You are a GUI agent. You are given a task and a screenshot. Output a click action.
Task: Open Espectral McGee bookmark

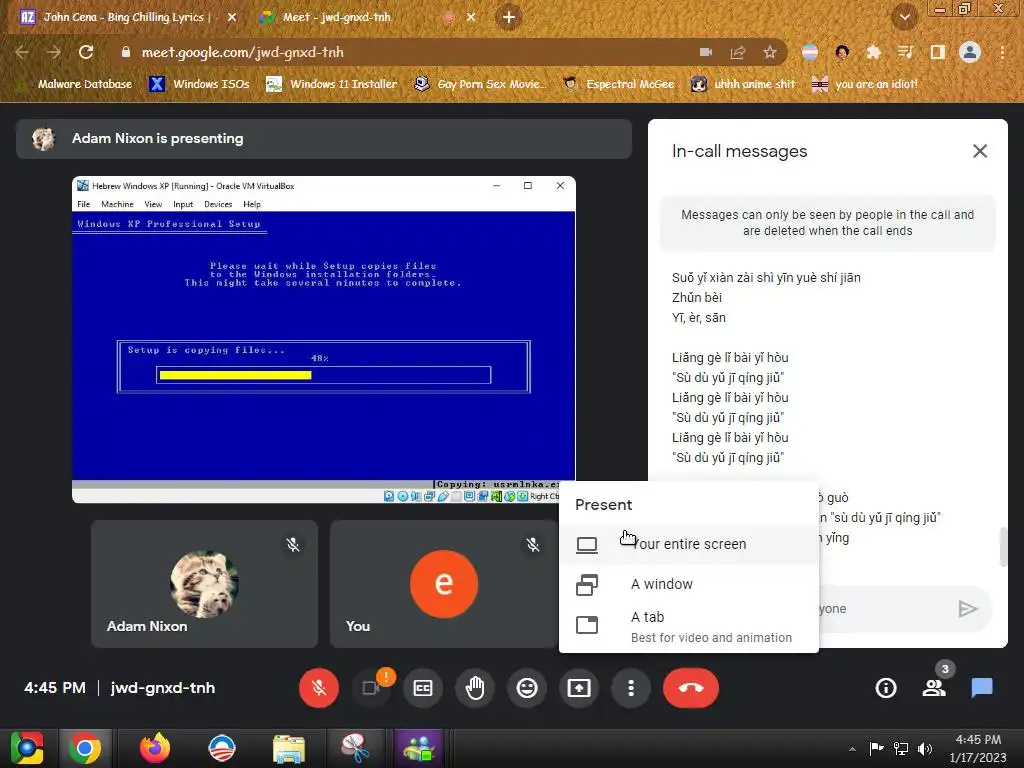[619, 84]
